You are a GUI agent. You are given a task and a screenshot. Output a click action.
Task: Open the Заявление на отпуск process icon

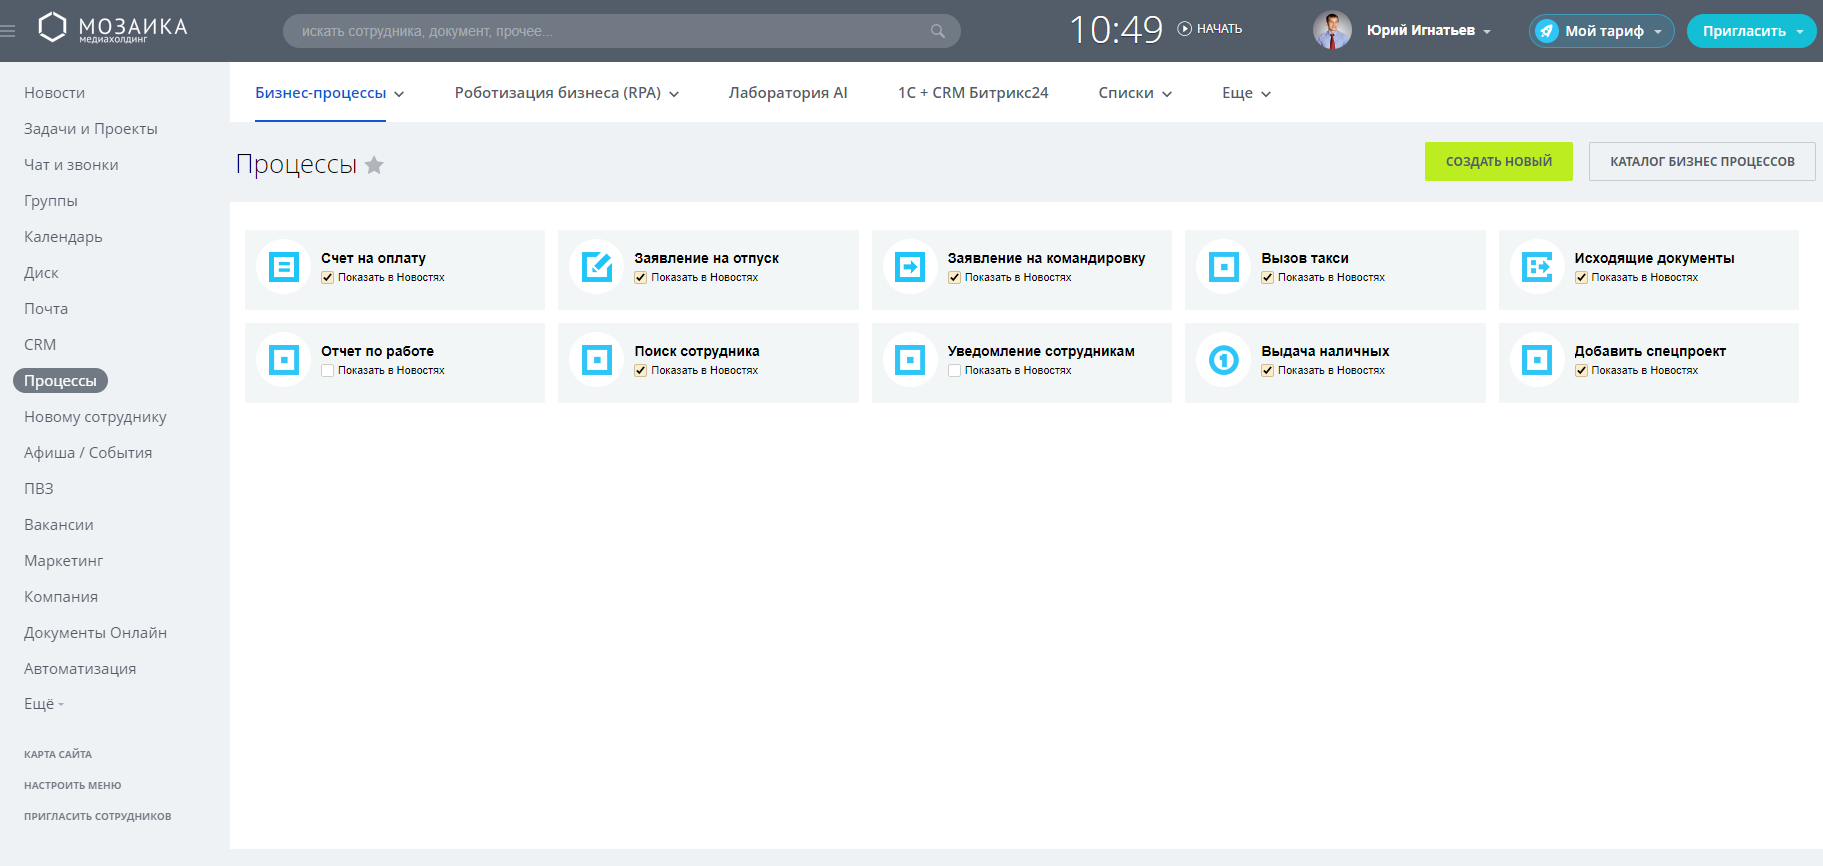tap(597, 267)
